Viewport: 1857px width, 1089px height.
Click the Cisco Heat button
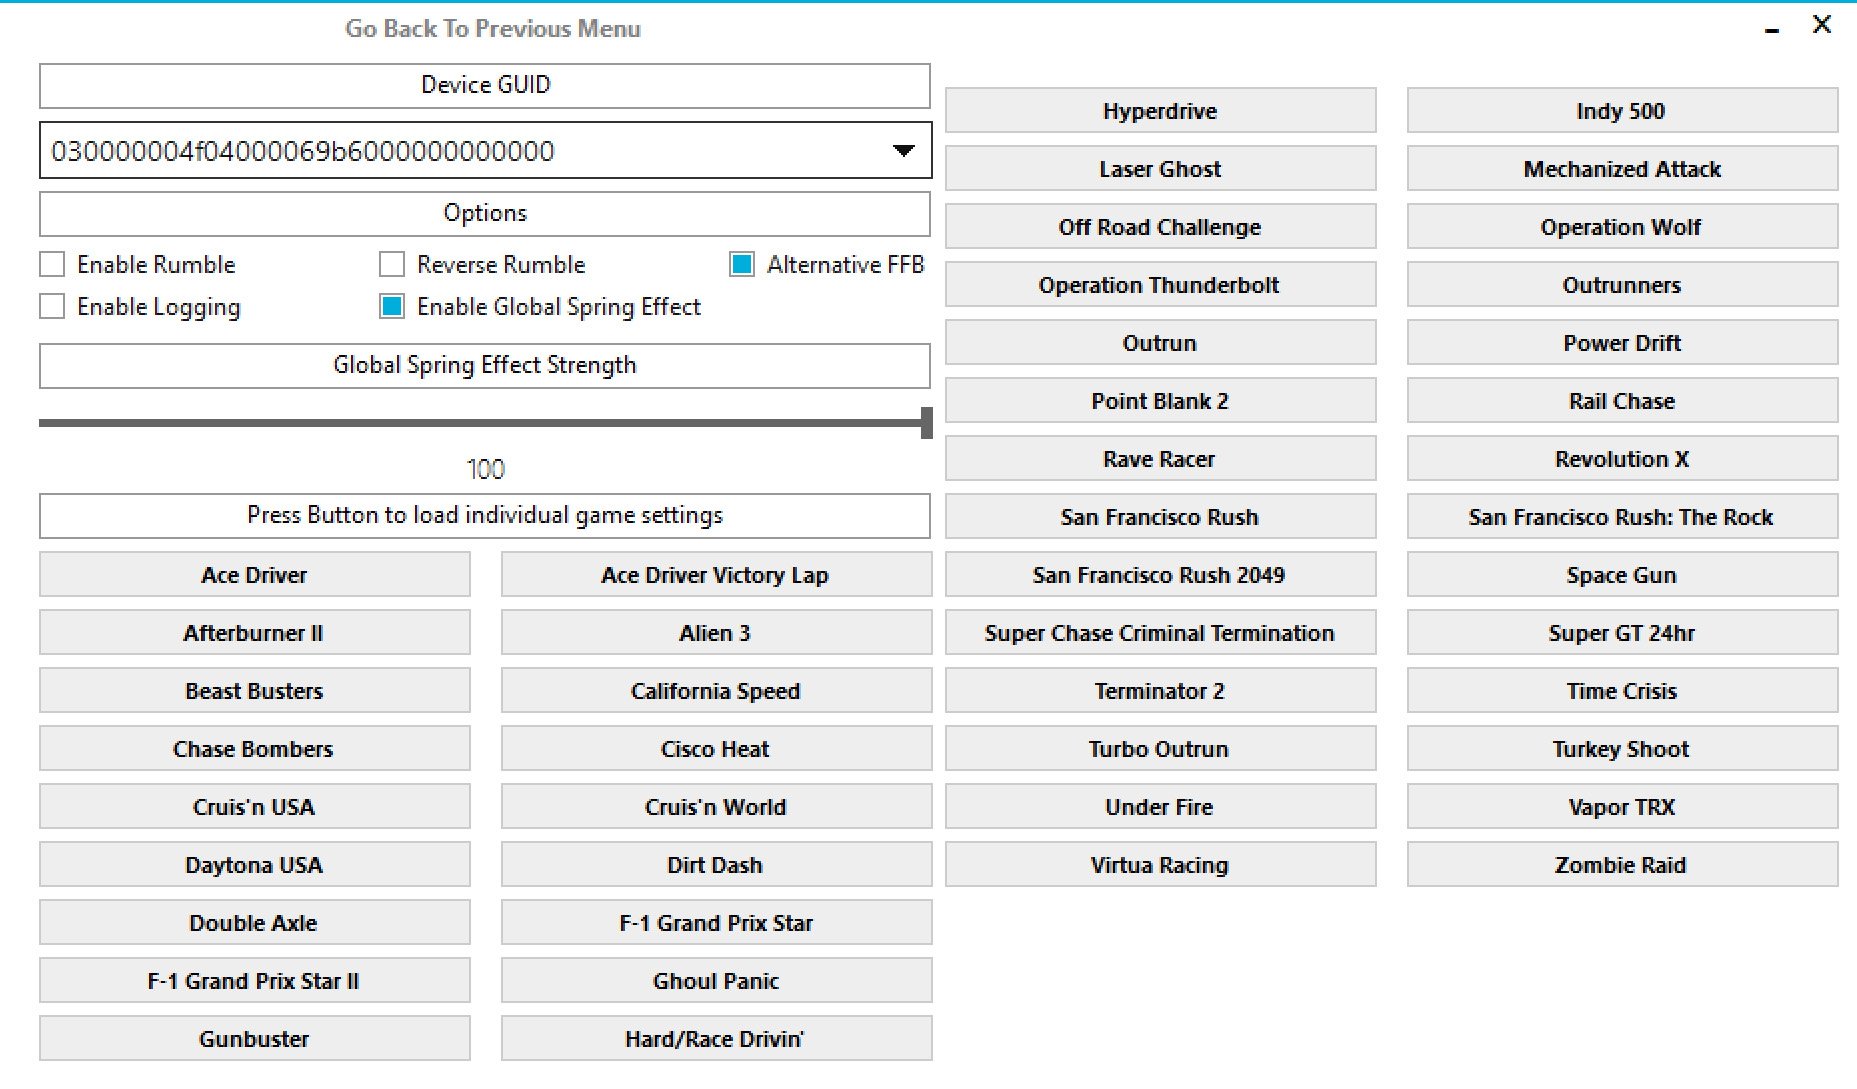click(716, 749)
